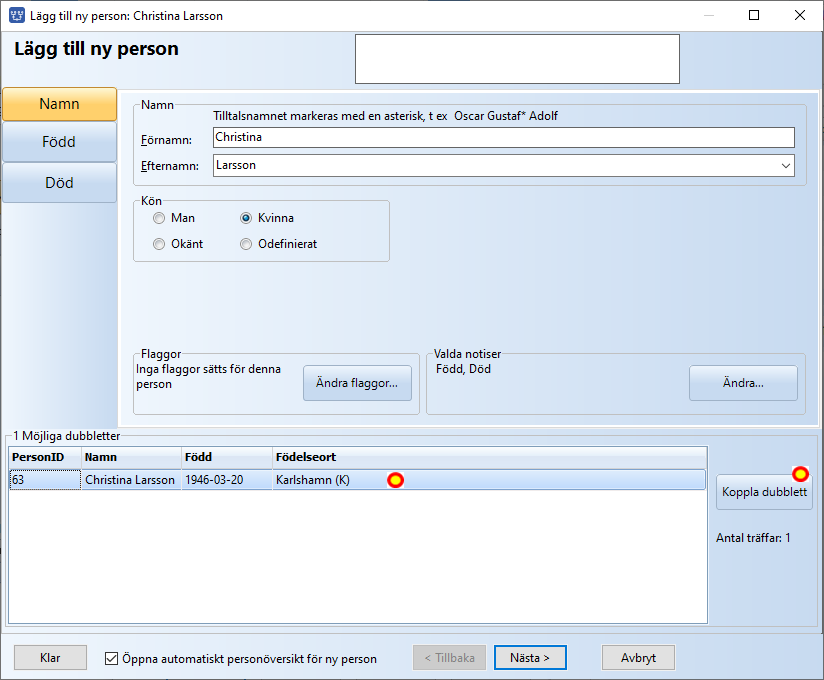Click the Födelseort column header
Image resolution: width=824 pixels, height=680 pixels.
489,457
